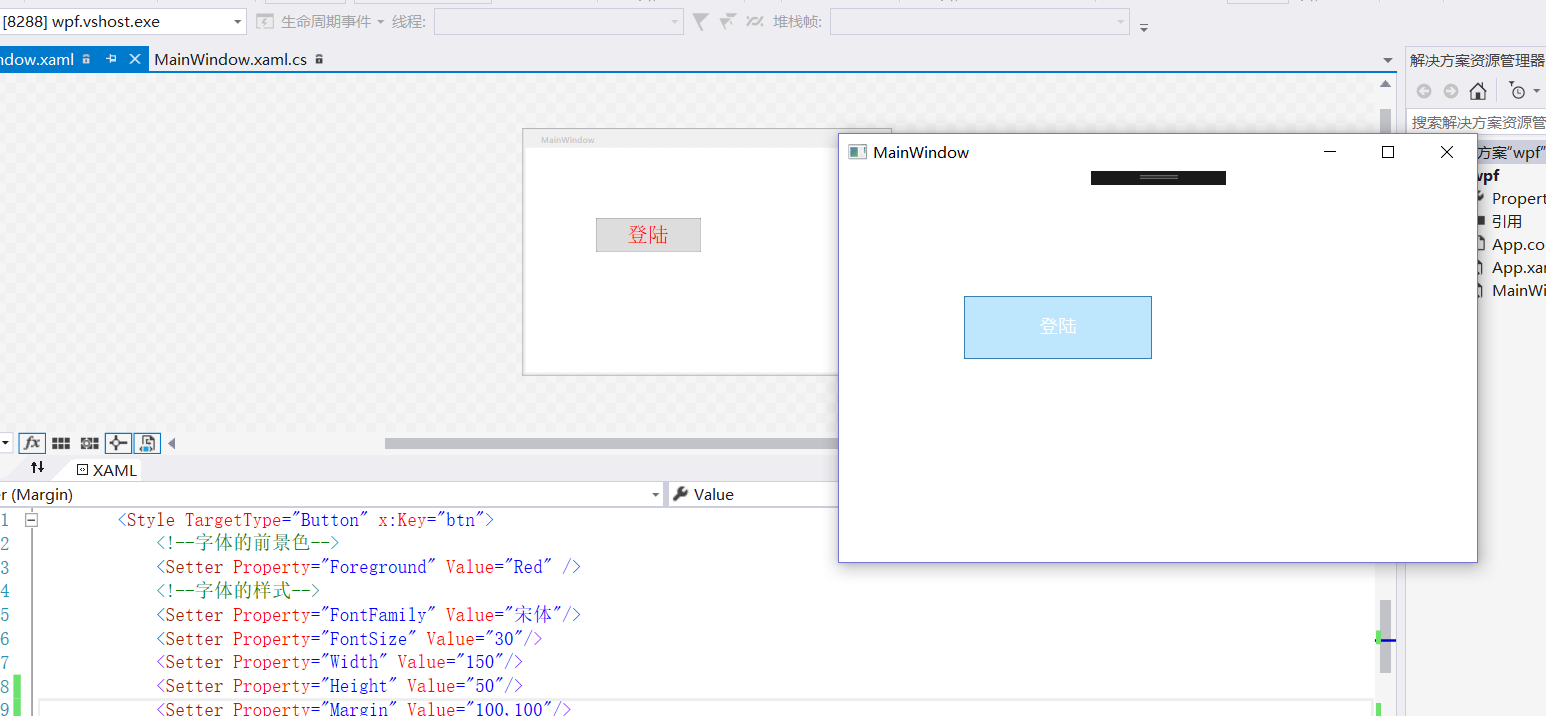Click the running MainWindow app icon
The height and width of the screenshot is (716, 1546).
point(856,152)
